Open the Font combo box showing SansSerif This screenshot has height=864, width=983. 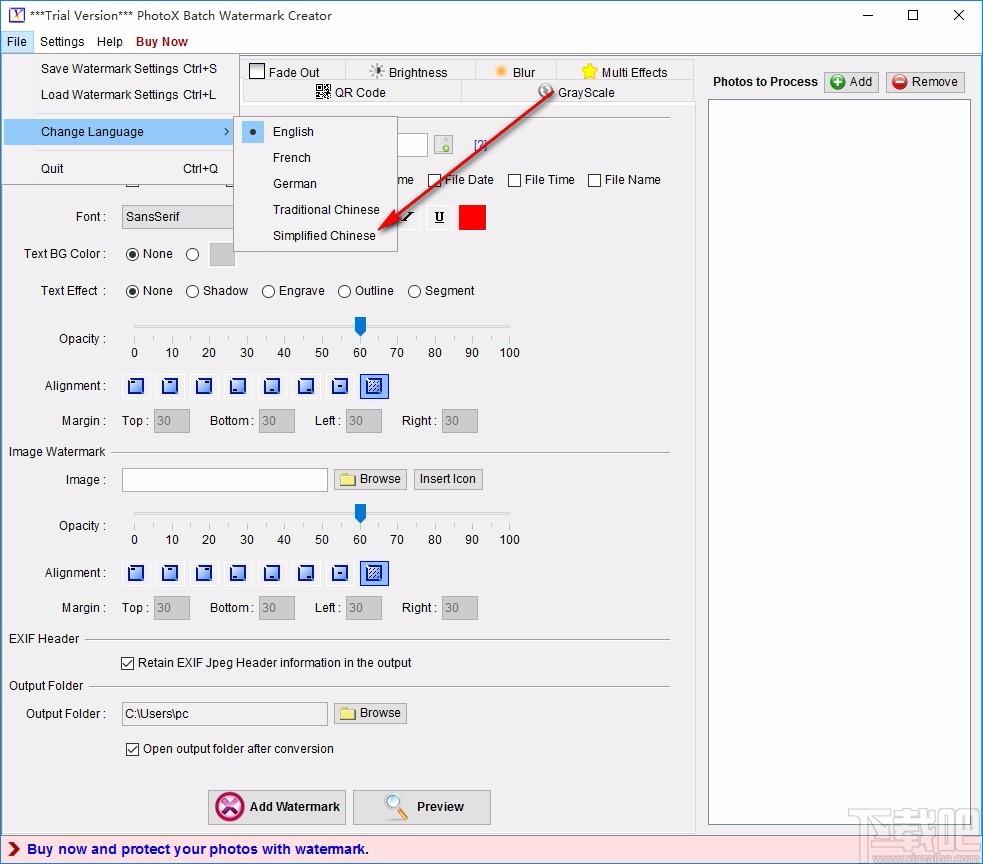[177, 217]
